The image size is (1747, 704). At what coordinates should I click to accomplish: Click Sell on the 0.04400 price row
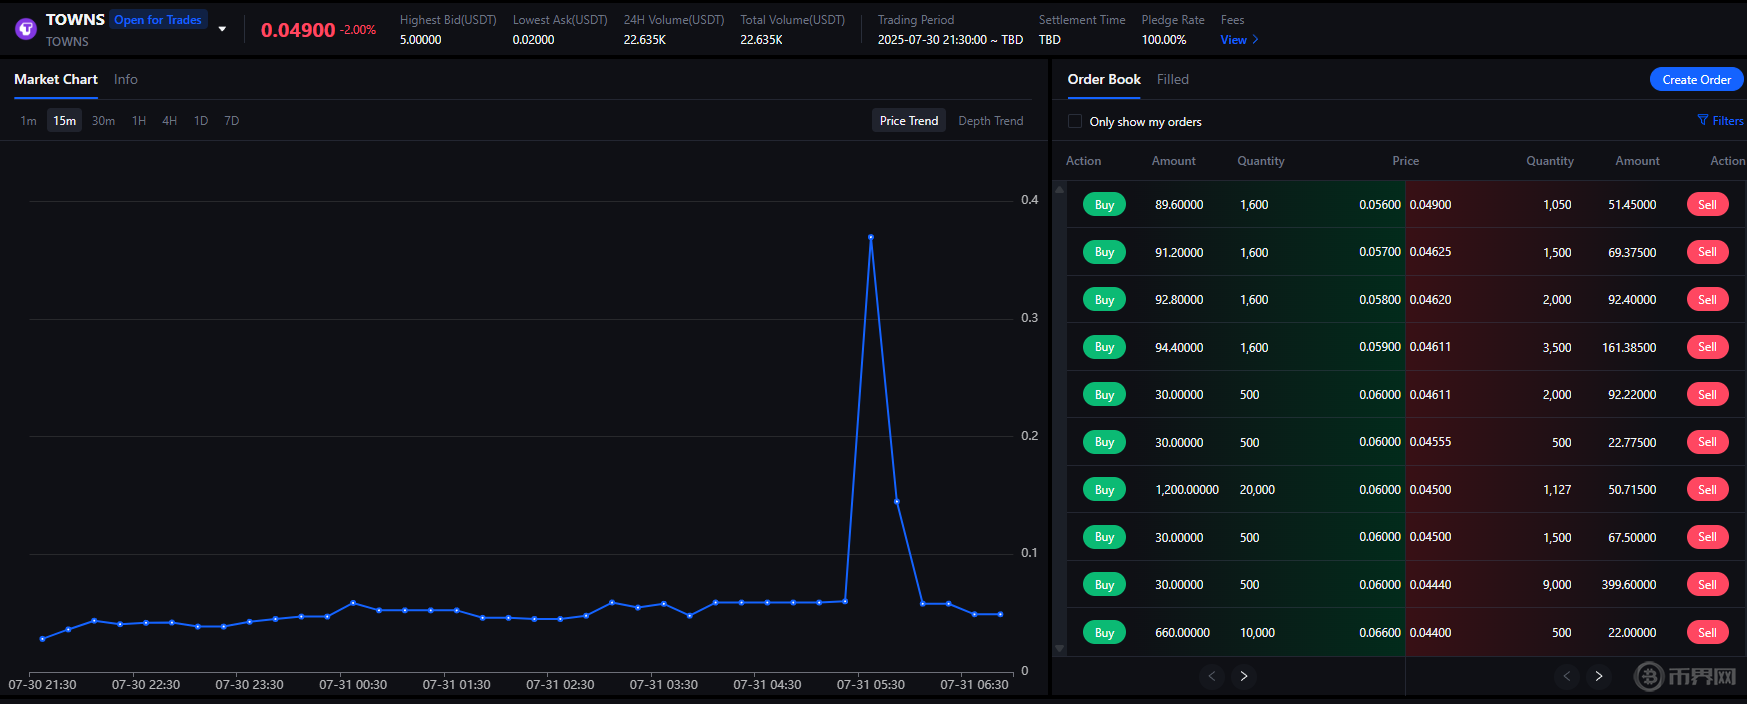pyautogui.click(x=1707, y=632)
